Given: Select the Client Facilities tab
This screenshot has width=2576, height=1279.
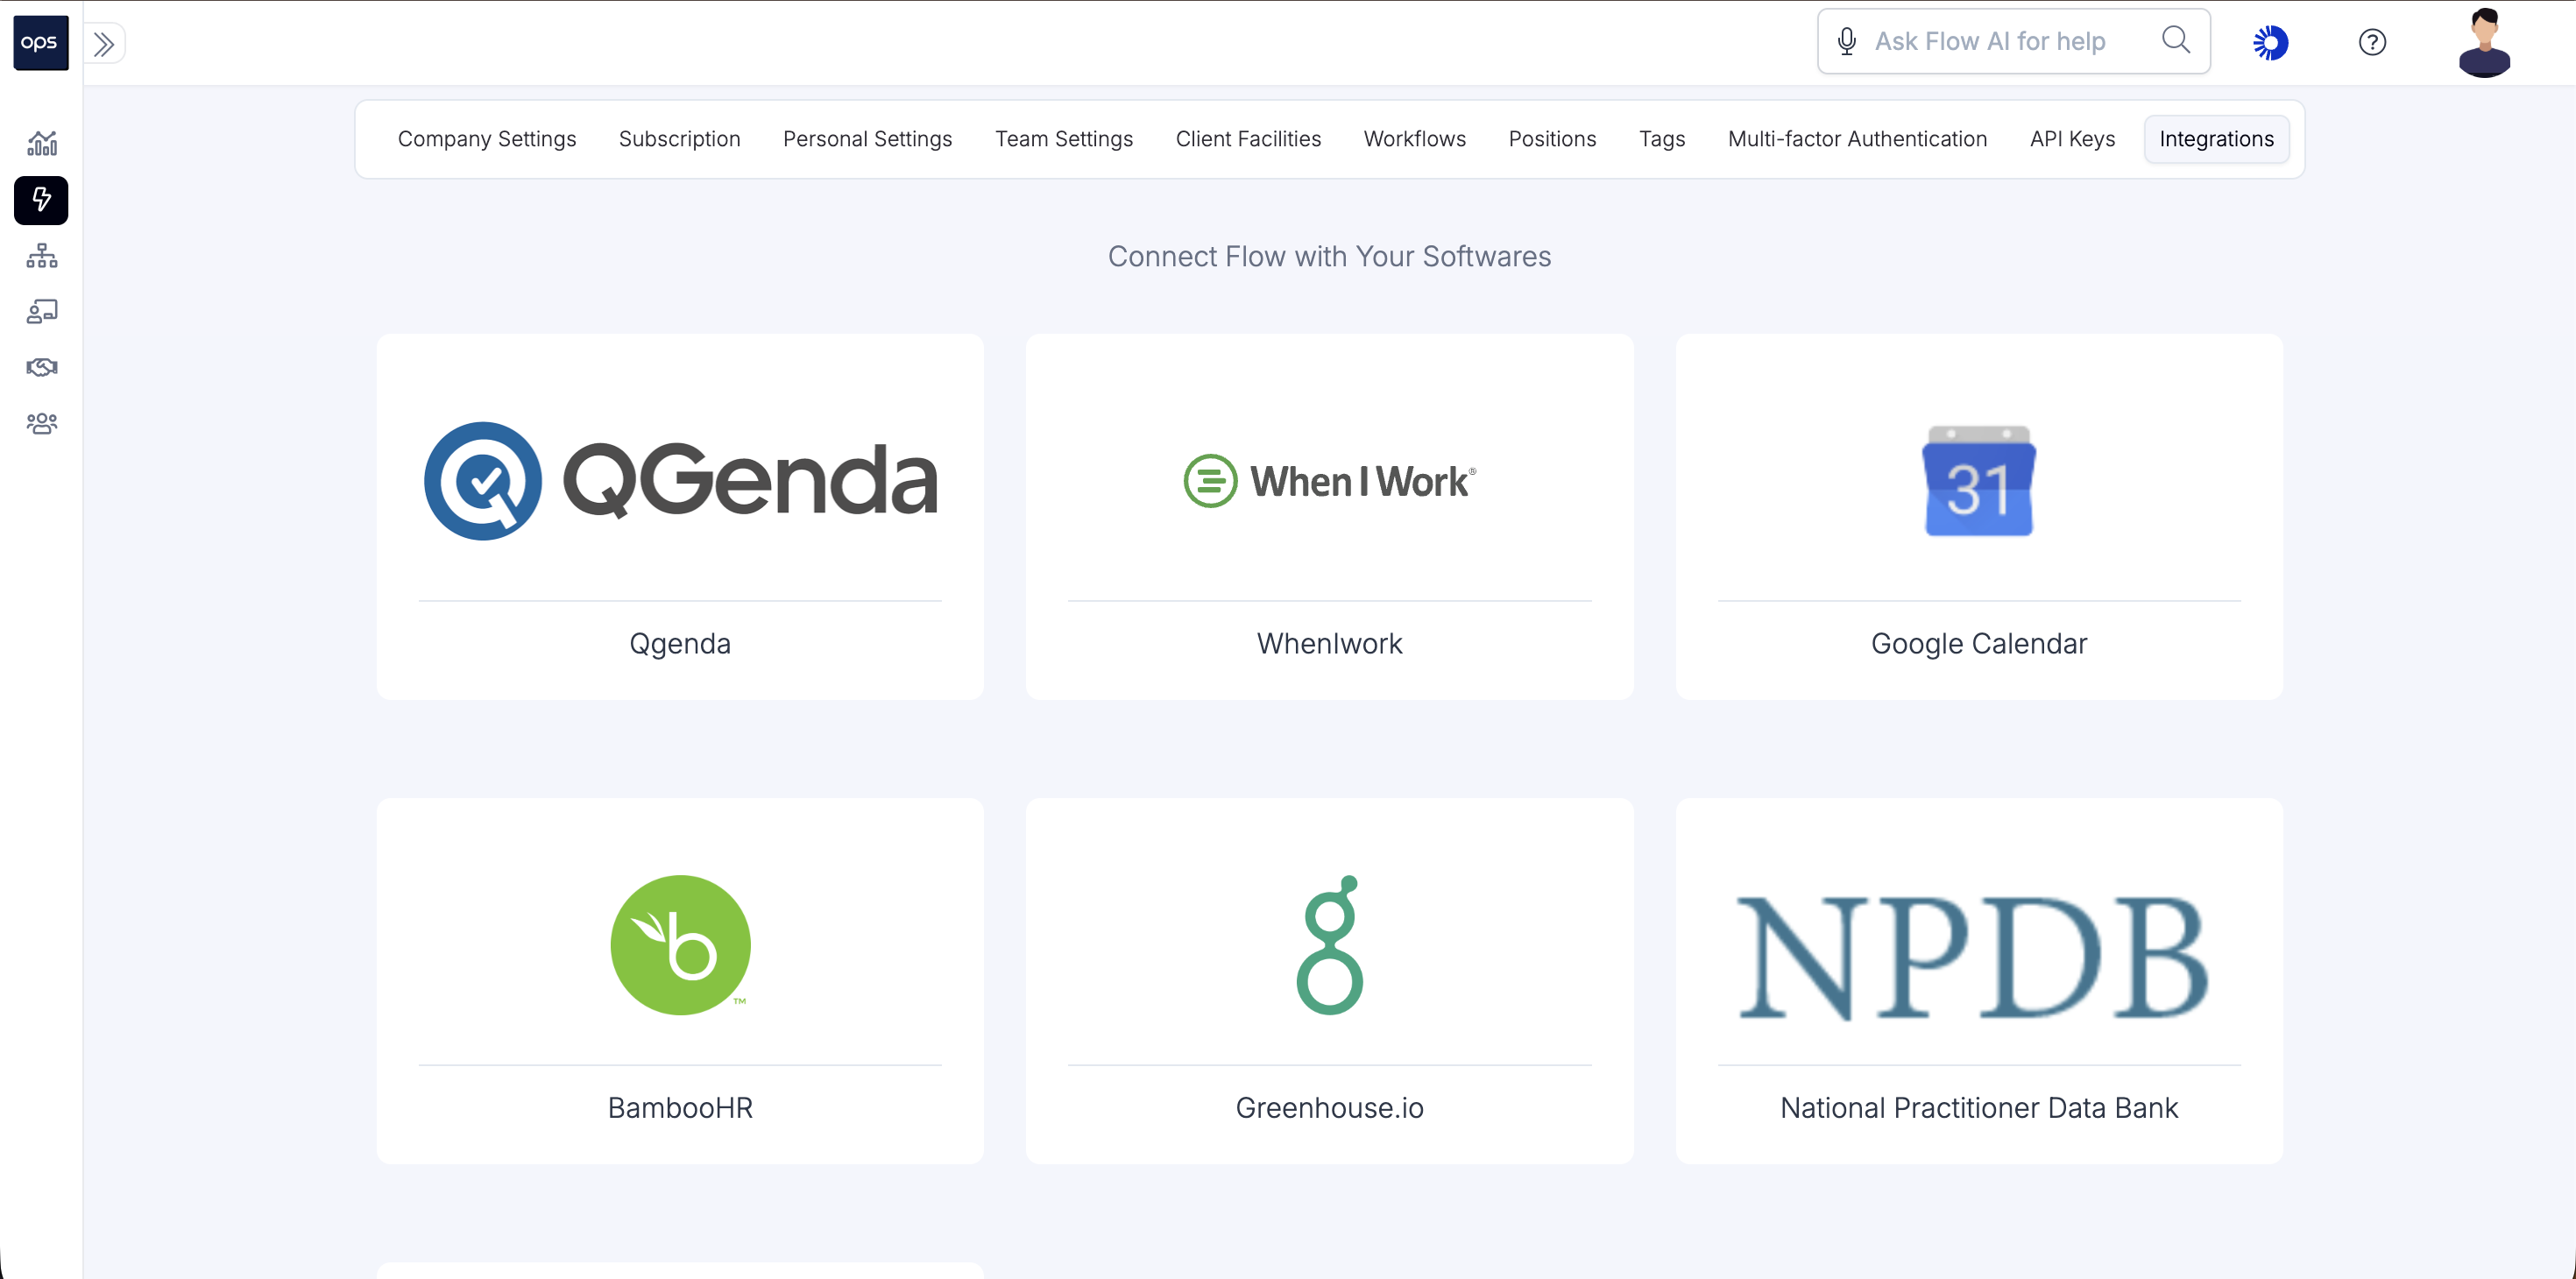Looking at the screenshot, I should [1248, 139].
